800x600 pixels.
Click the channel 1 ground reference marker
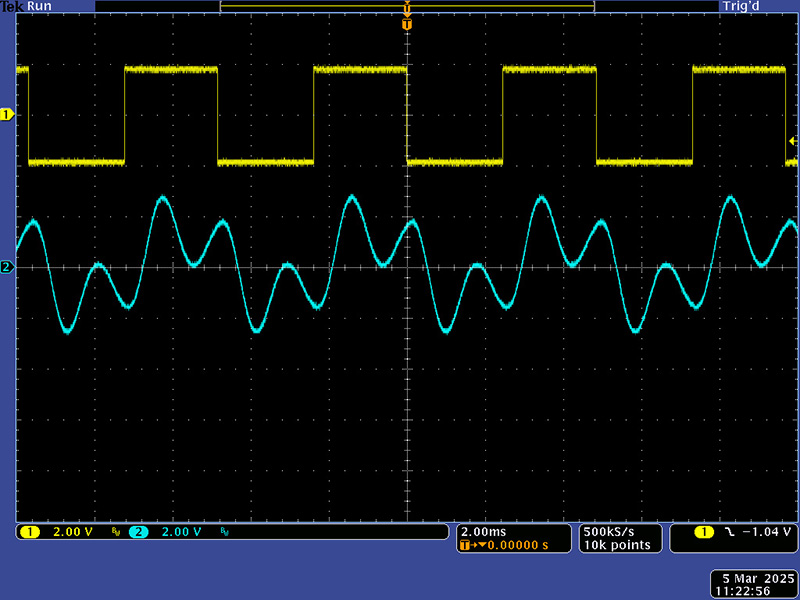click(7, 115)
